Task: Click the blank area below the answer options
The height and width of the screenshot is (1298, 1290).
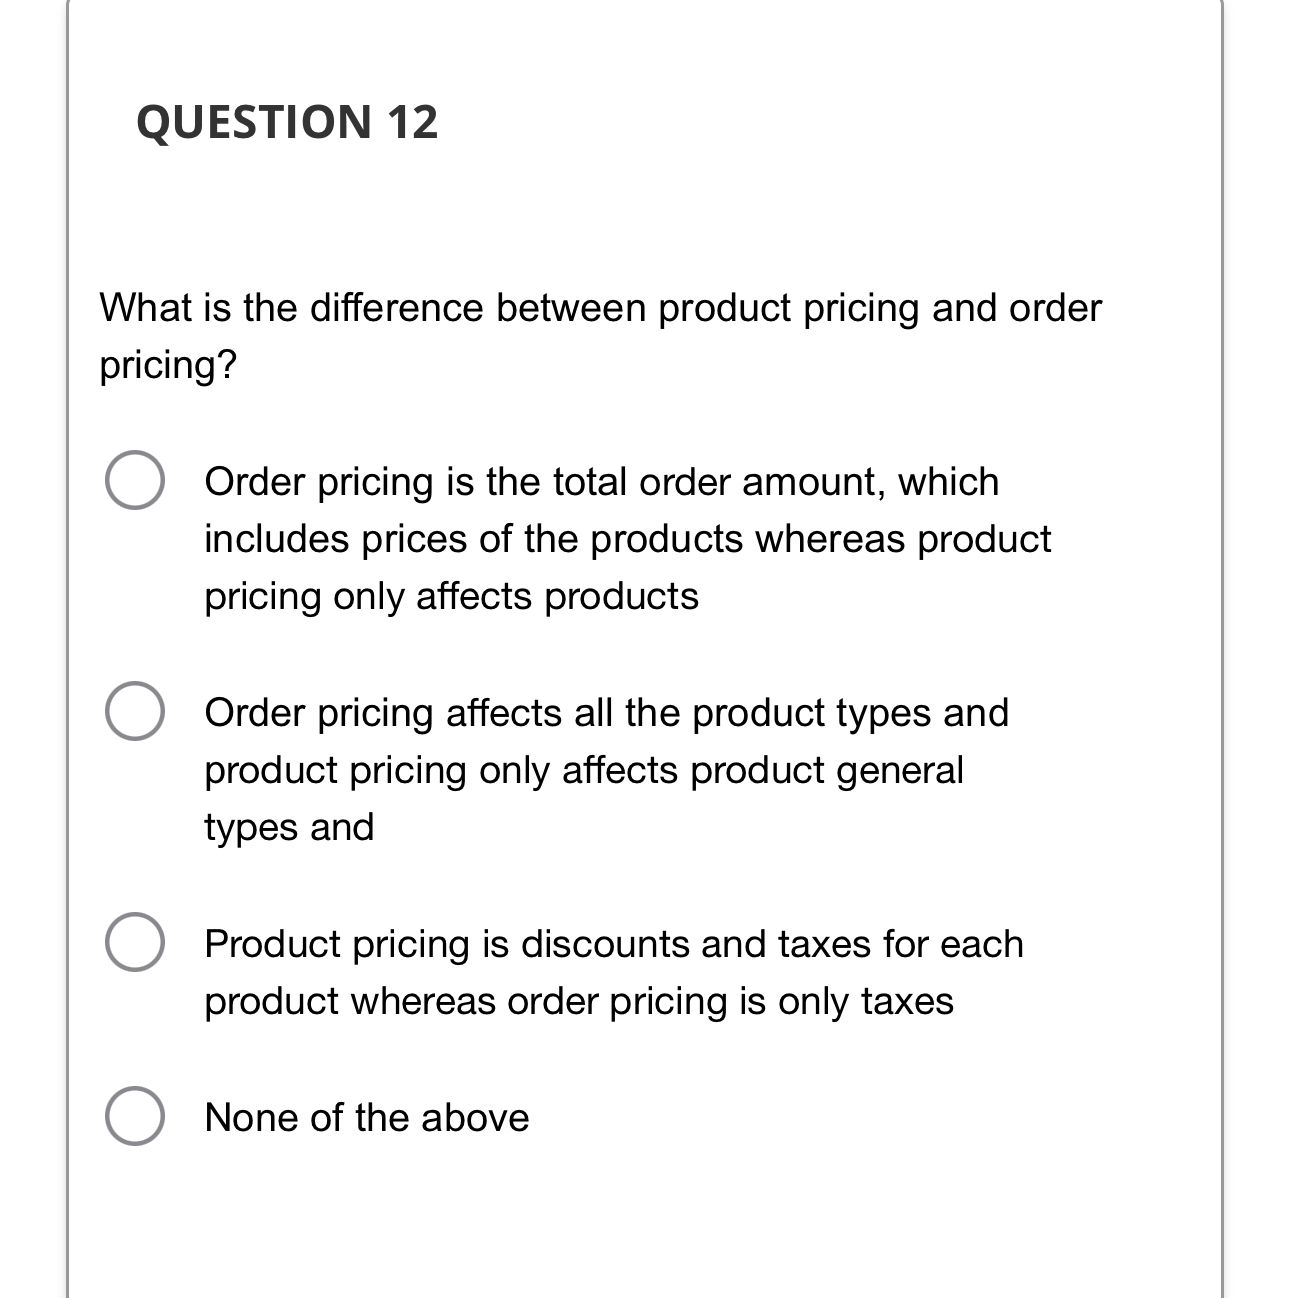Action: point(640,1230)
